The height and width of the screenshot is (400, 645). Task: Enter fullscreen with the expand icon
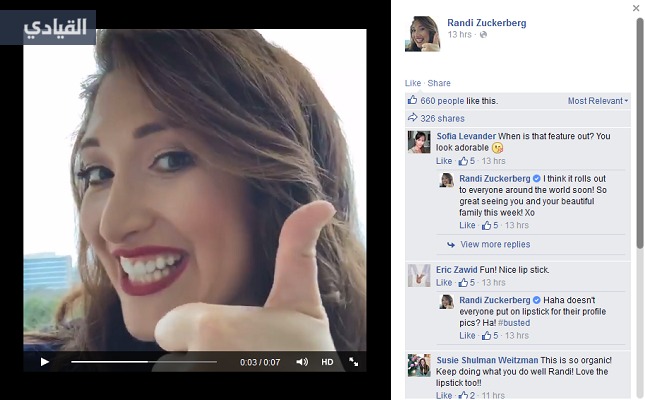click(353, 362)
